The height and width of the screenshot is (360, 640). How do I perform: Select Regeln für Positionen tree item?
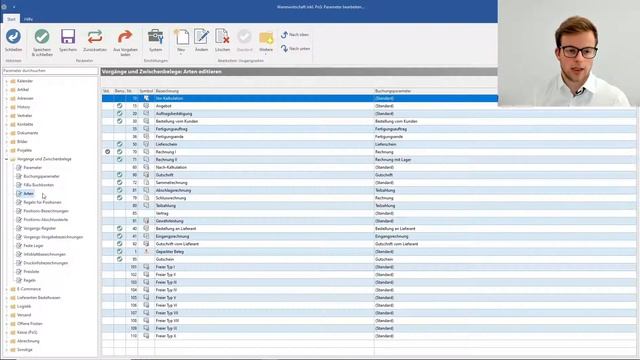pyautogui.click(x=42, y=202)
